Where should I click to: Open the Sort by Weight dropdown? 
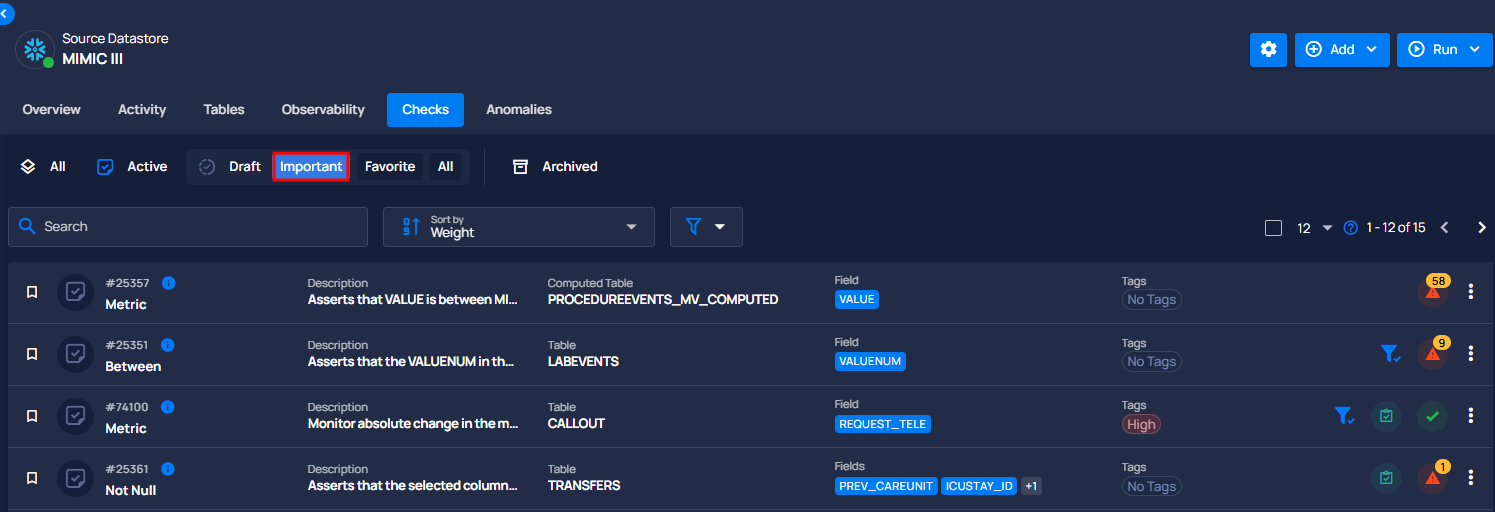click(x=519, y=227)
